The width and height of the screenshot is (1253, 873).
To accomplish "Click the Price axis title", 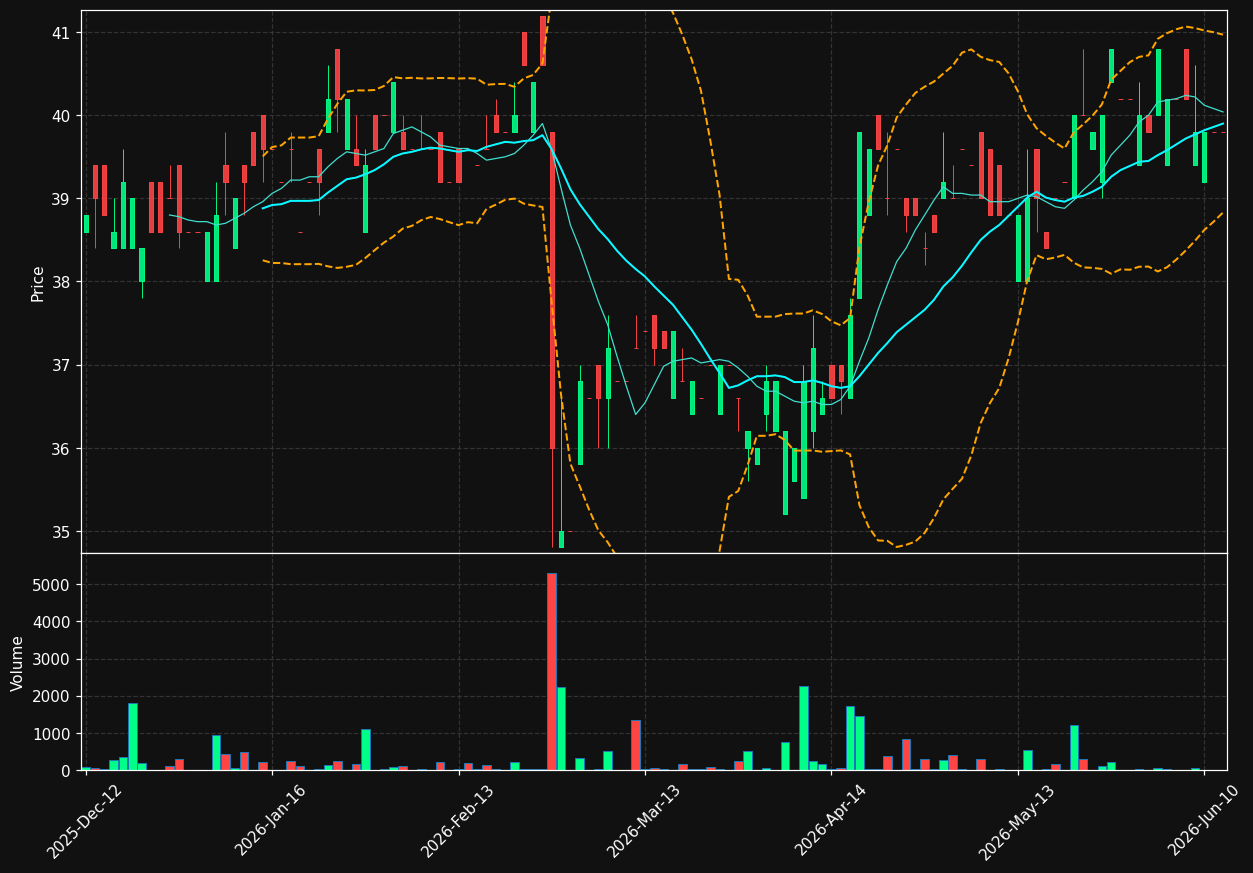I will [x=38, y=283].
